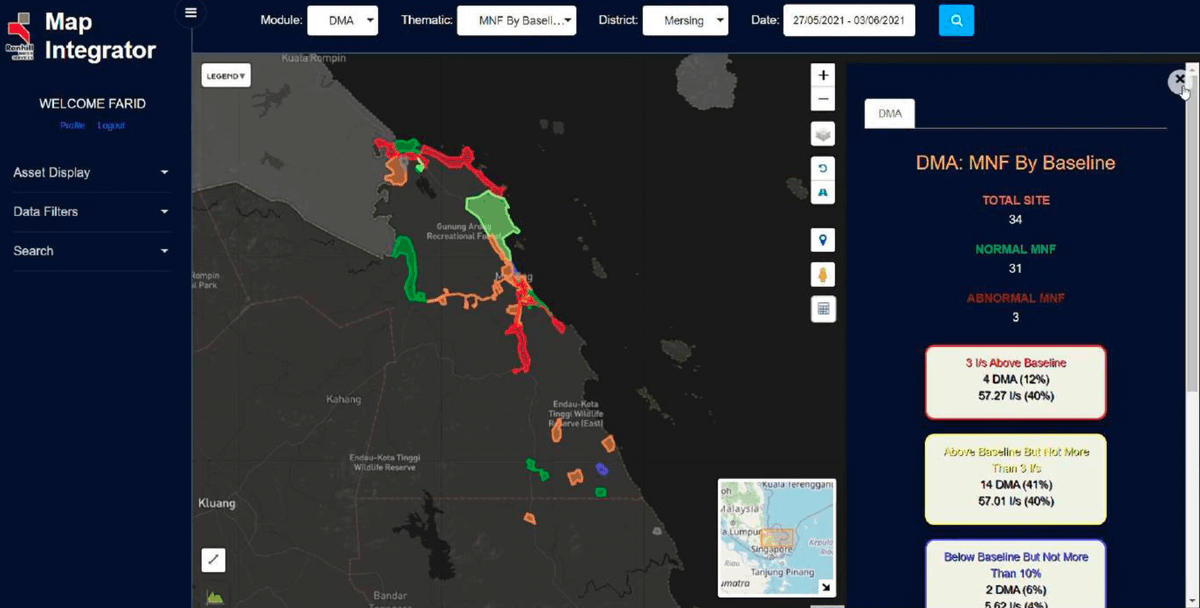Select the pencil edit tool

[x=213, y=560]
